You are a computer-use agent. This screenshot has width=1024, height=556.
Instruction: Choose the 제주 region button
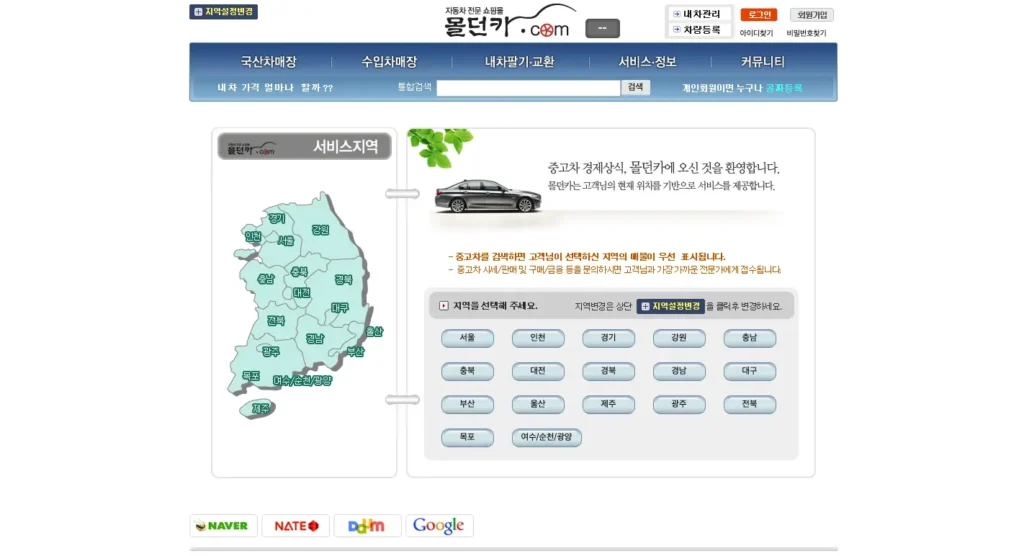(608, 404)
